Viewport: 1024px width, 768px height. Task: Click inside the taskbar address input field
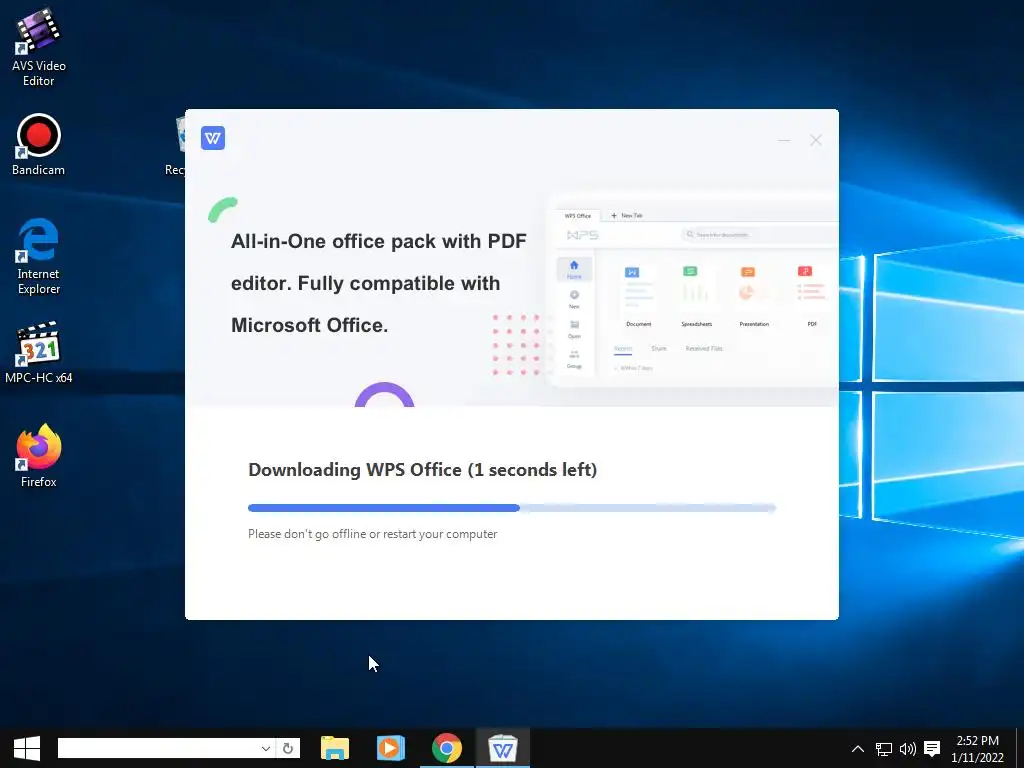pyautogui.click(x=157, y=748)
